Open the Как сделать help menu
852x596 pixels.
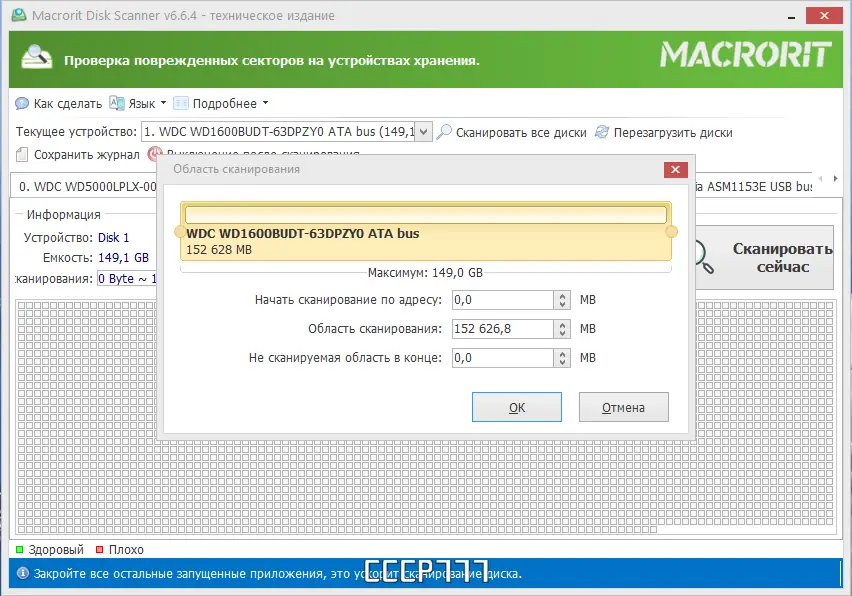click(x=59, y=103)
